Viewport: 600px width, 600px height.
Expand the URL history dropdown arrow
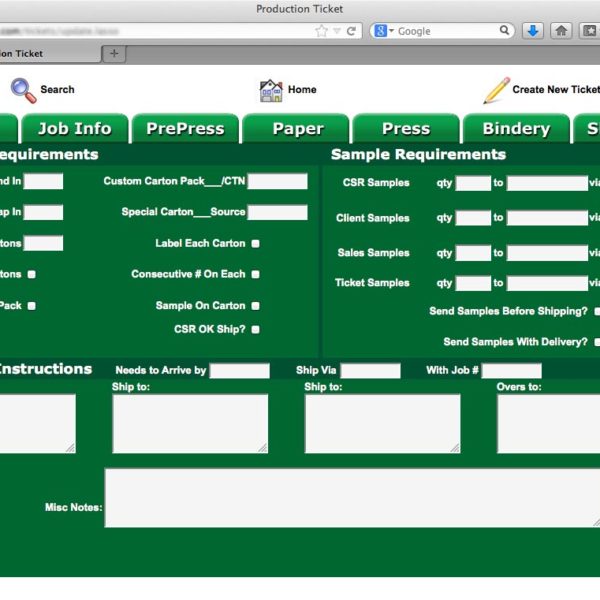coord(337,31)
